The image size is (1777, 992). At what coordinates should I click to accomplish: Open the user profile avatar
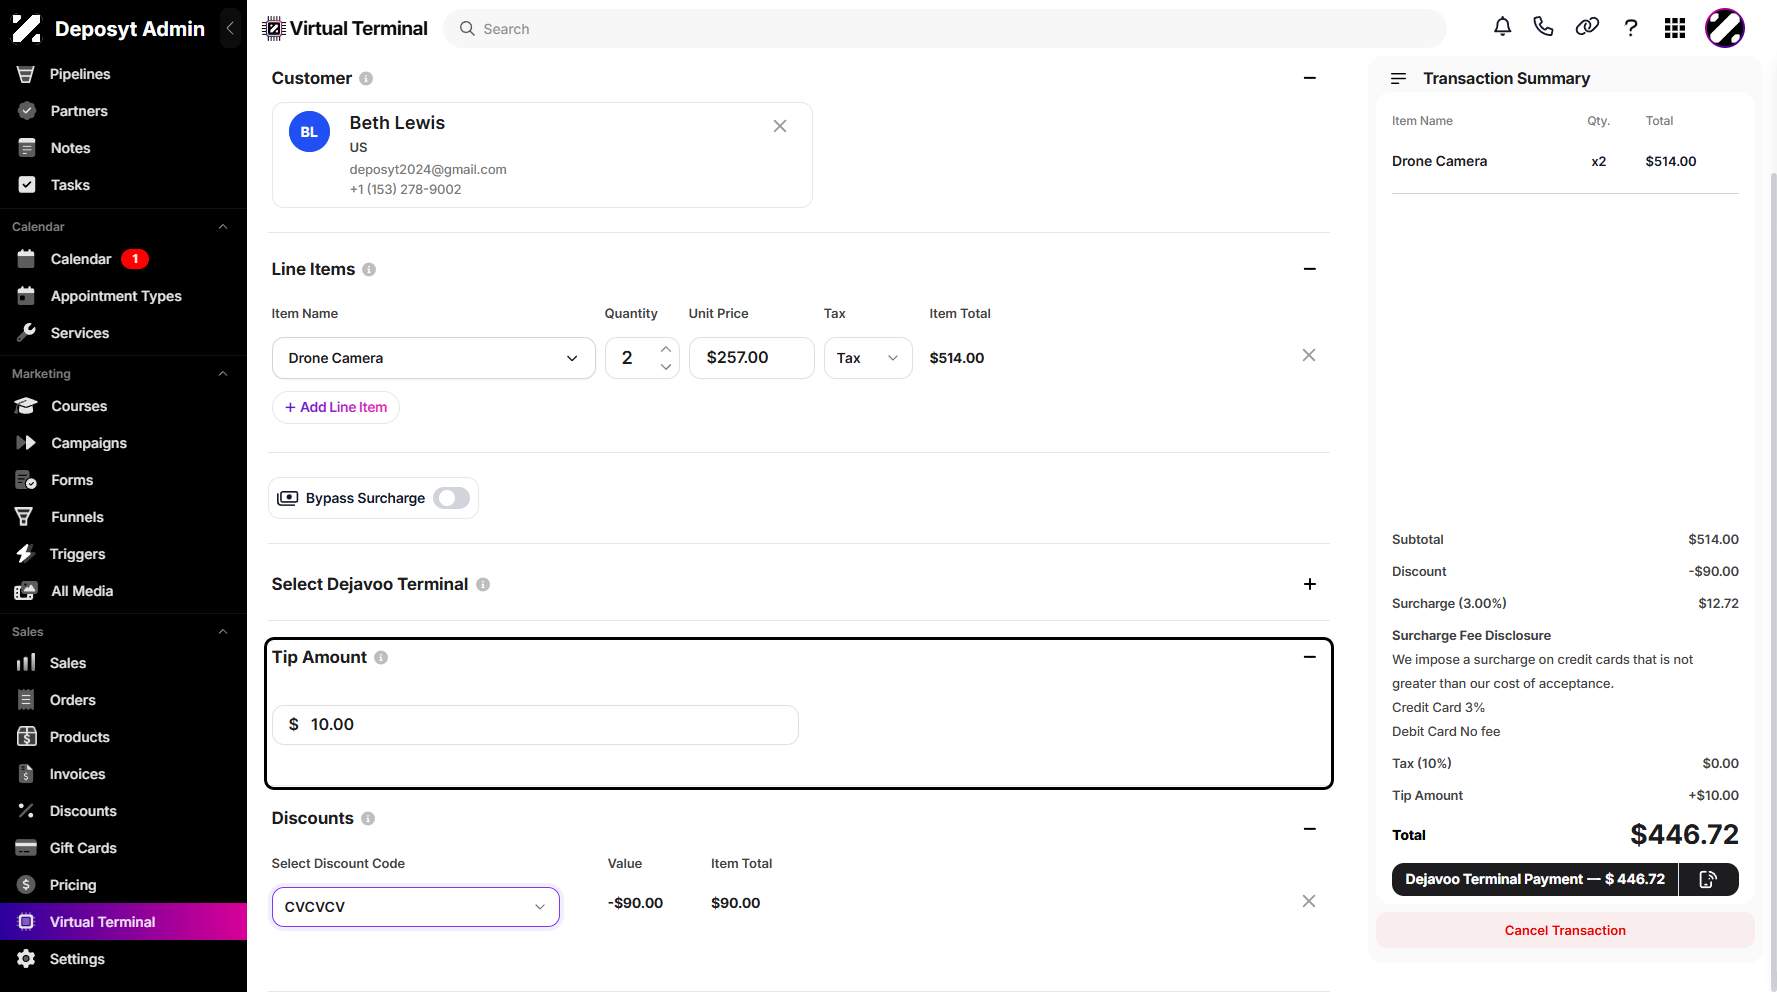(1725, 28)
